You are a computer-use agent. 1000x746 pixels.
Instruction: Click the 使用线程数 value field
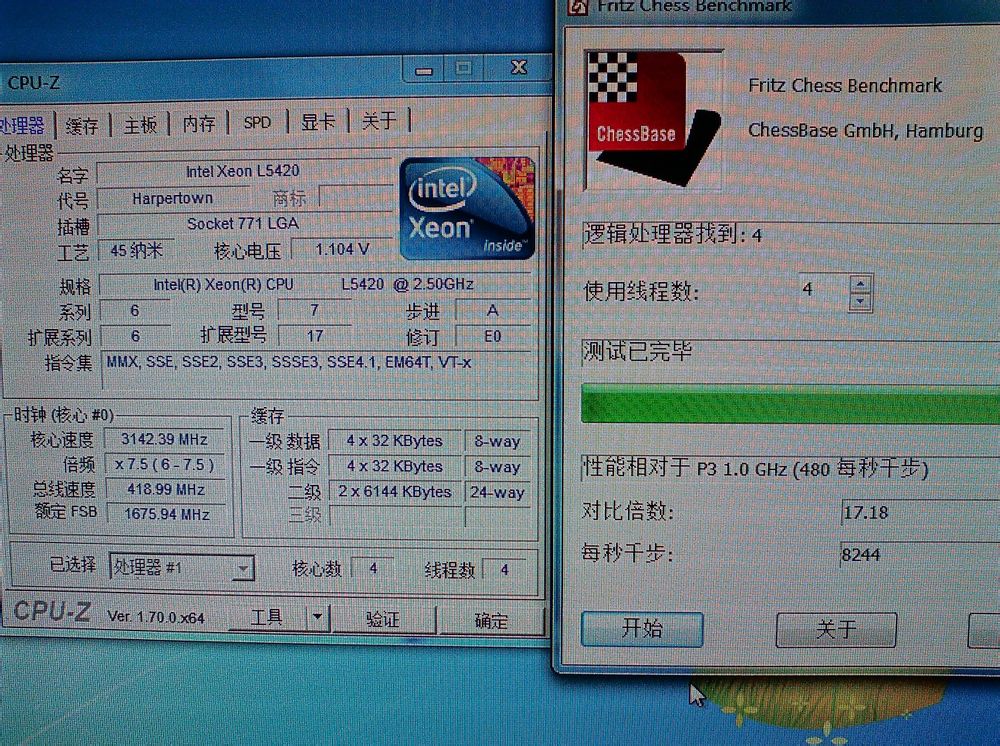824,291
